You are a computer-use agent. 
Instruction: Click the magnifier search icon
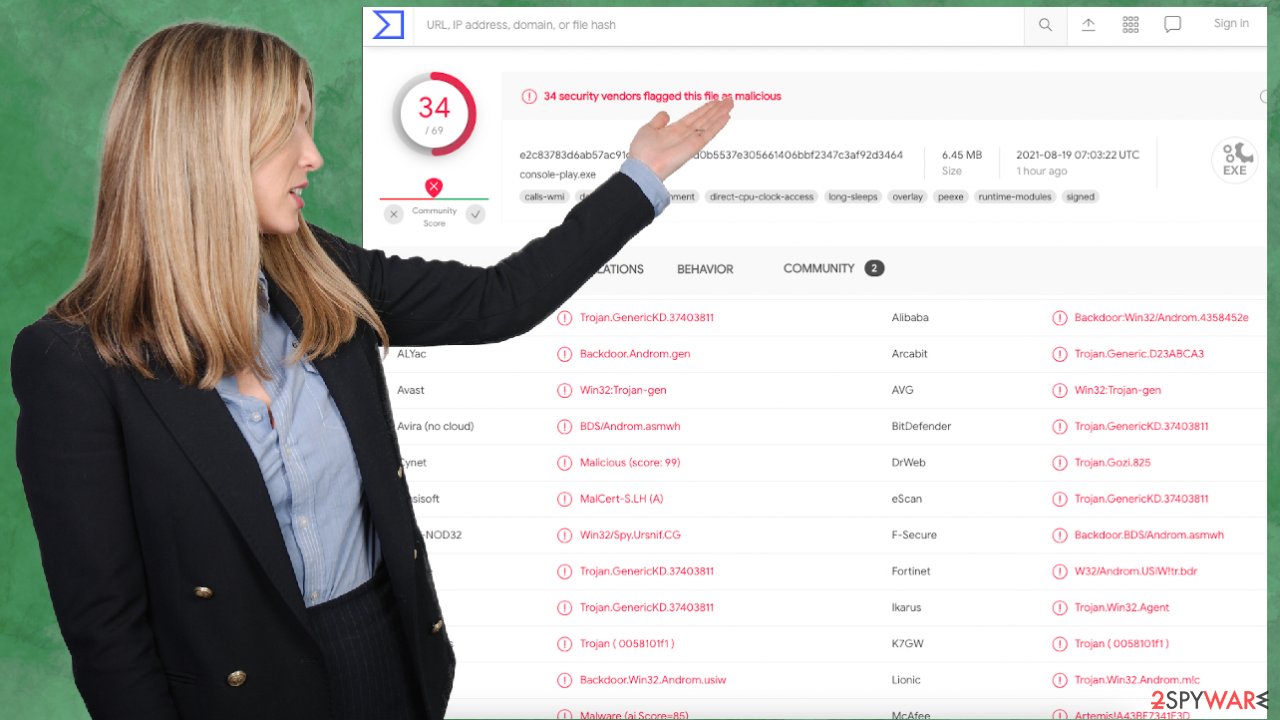(x=1045, y=25)
